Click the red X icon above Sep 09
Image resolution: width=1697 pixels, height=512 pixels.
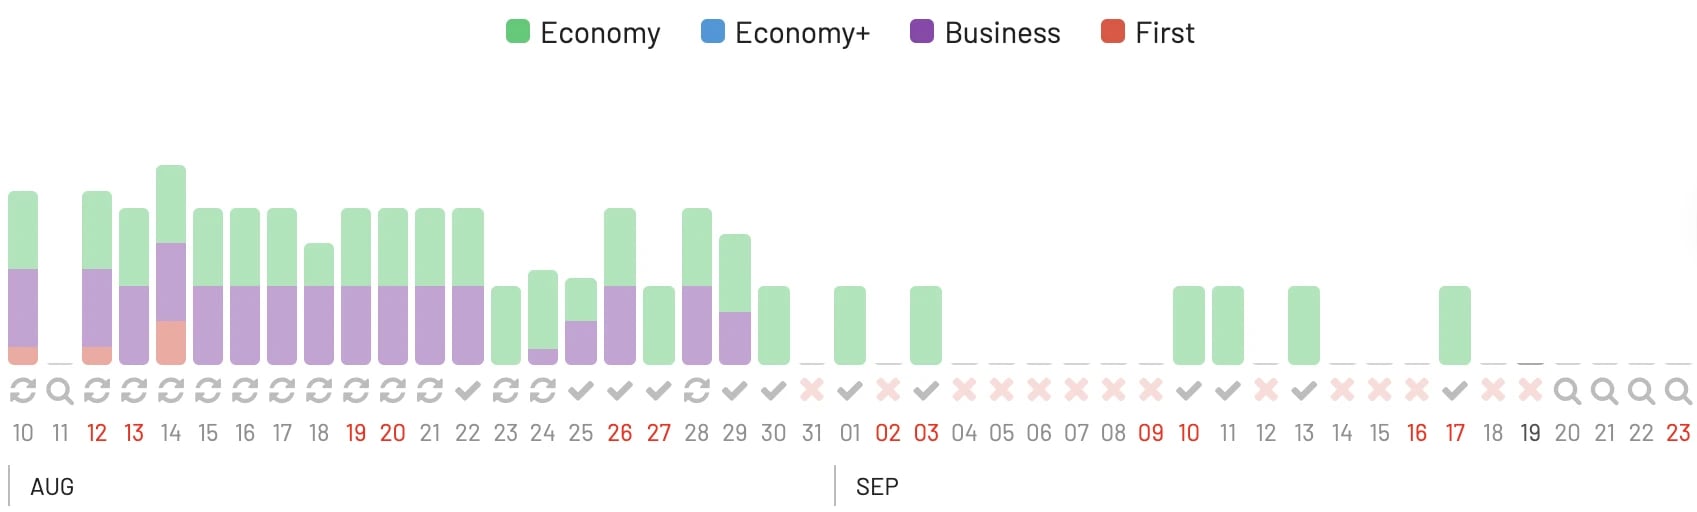[x=1151, y=390]
